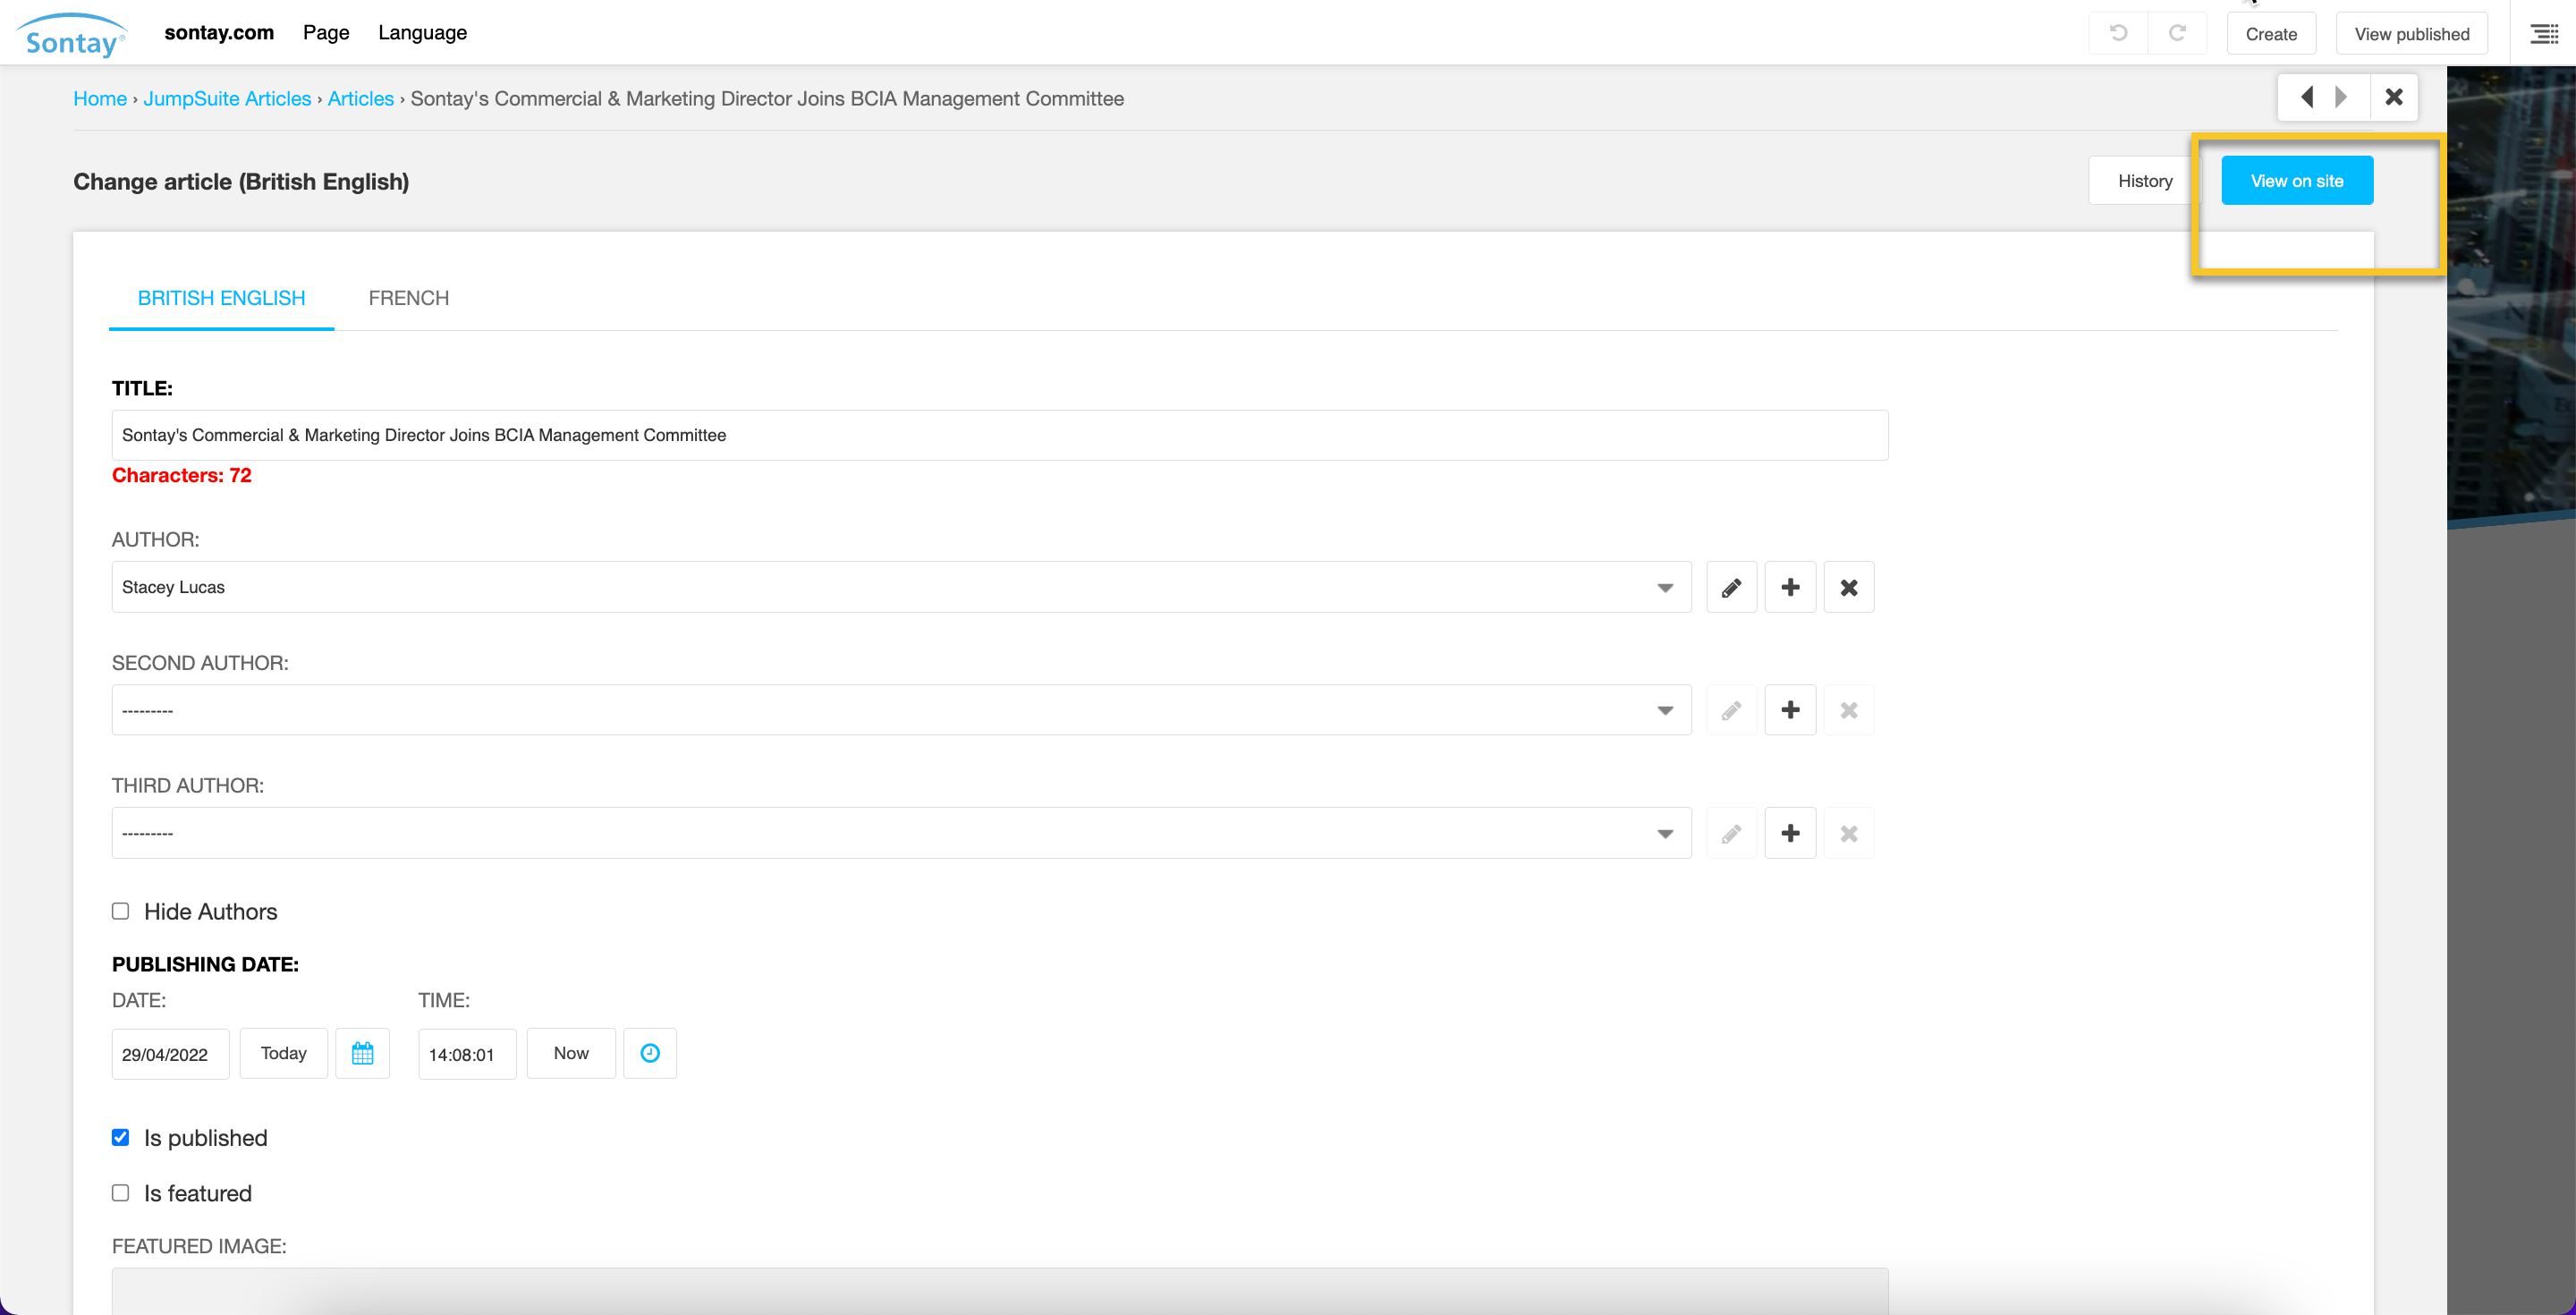Open the Third Author dropdown

[x=900, y=833]
